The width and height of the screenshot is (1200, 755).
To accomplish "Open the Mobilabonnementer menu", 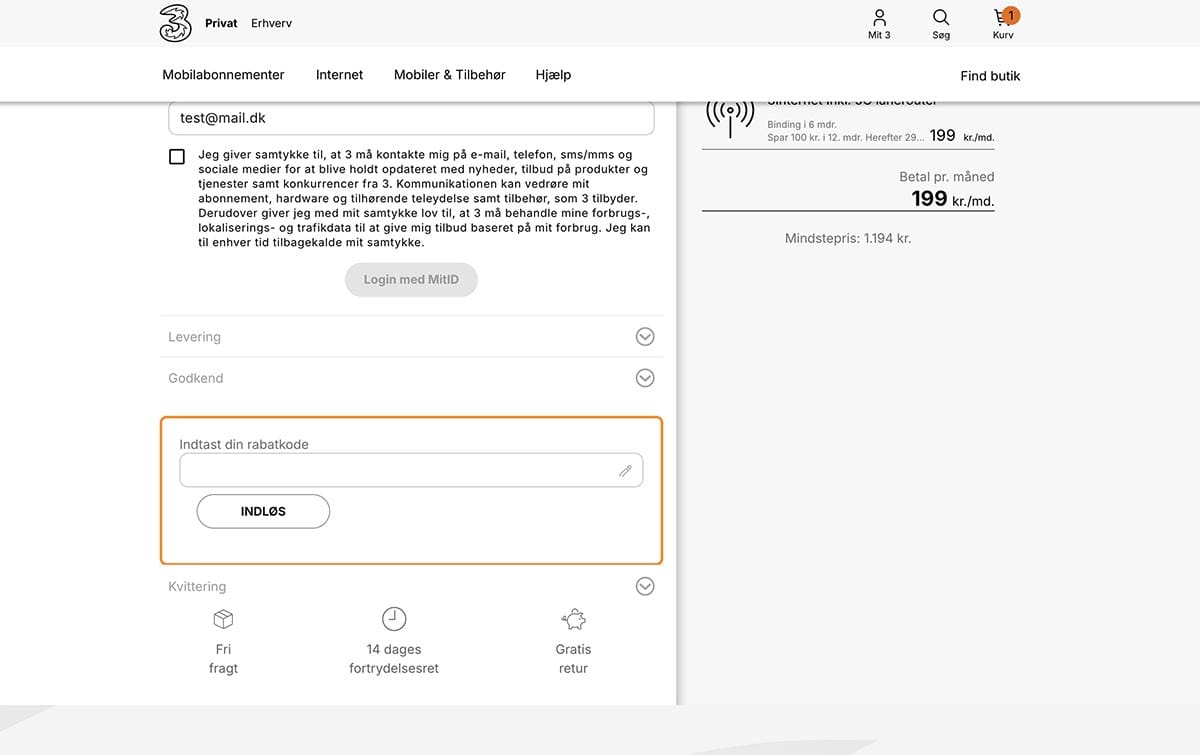I will [x=223, y=75].
